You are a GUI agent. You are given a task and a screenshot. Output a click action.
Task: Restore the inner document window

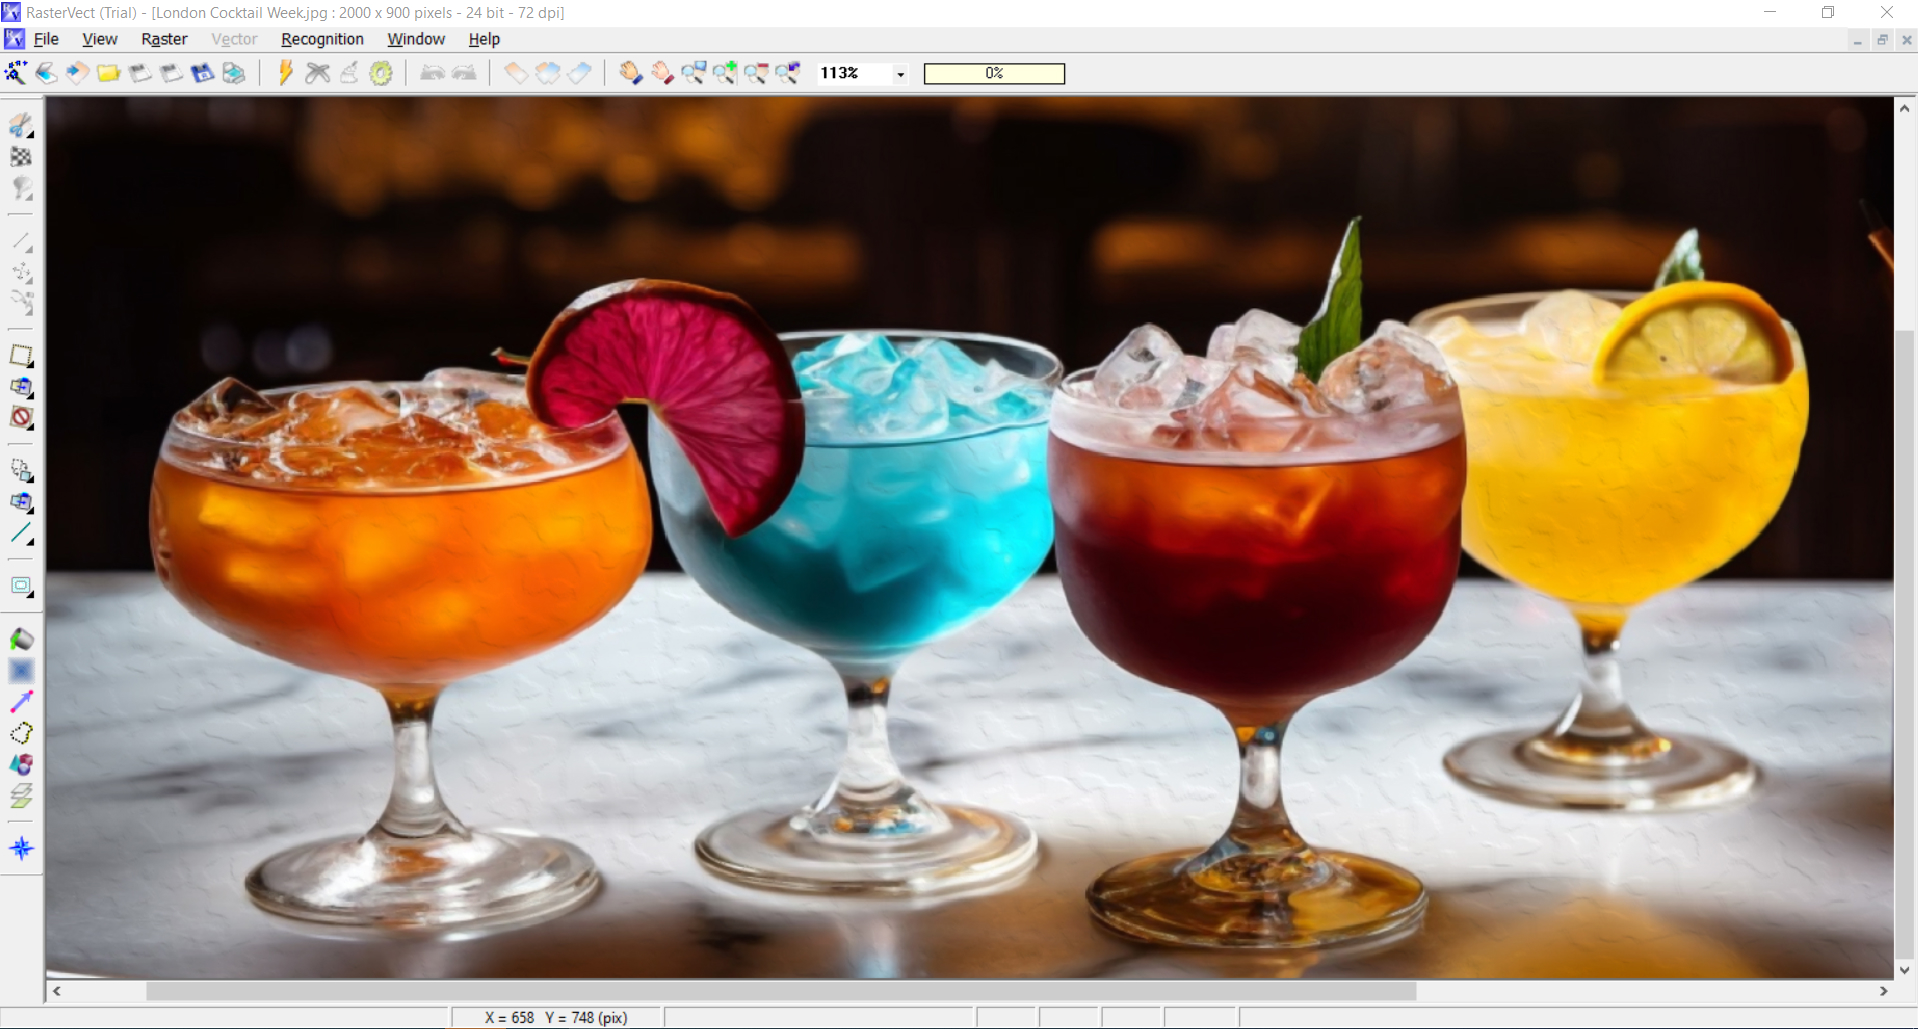1882,40
